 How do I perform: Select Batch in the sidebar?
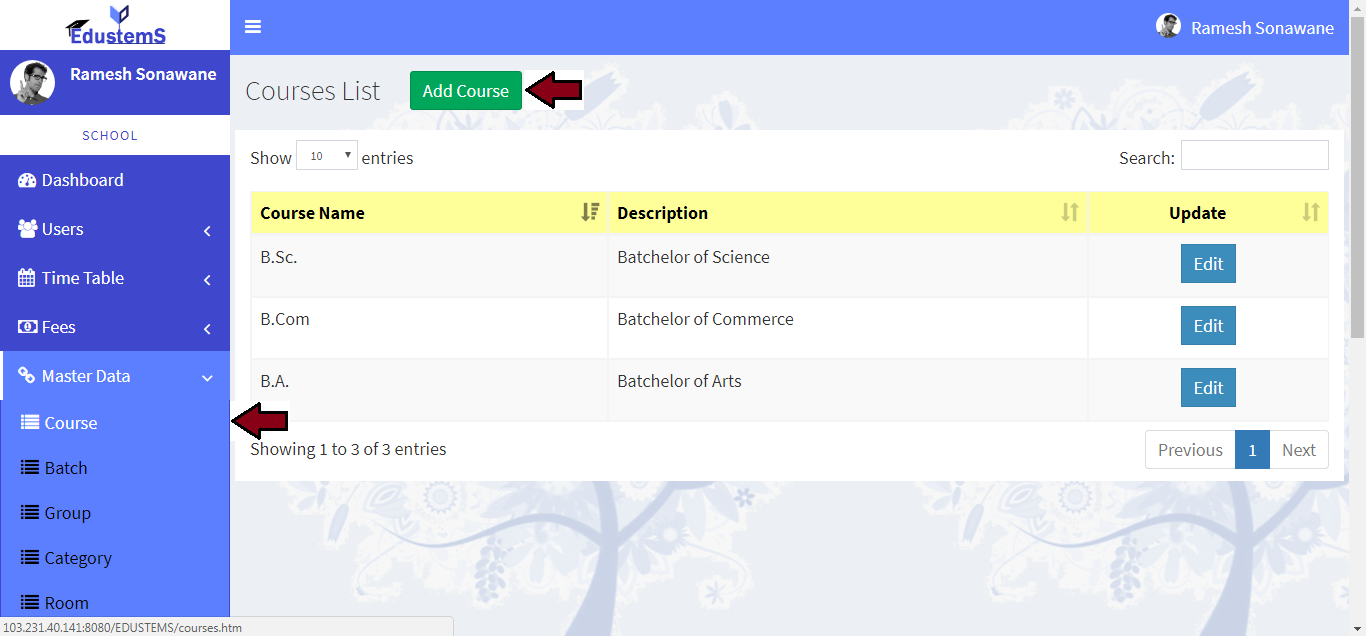[66, 468]
